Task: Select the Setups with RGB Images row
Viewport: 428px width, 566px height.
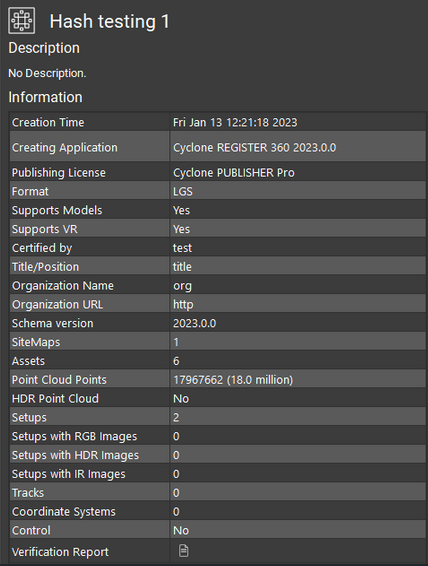Action: (218, 436)
